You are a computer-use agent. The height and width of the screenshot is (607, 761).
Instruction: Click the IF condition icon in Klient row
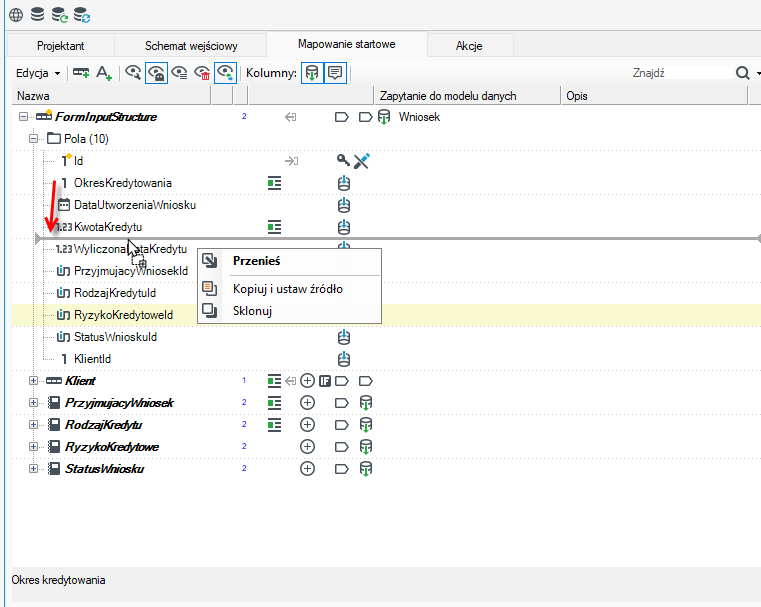[x=325, y=381]
